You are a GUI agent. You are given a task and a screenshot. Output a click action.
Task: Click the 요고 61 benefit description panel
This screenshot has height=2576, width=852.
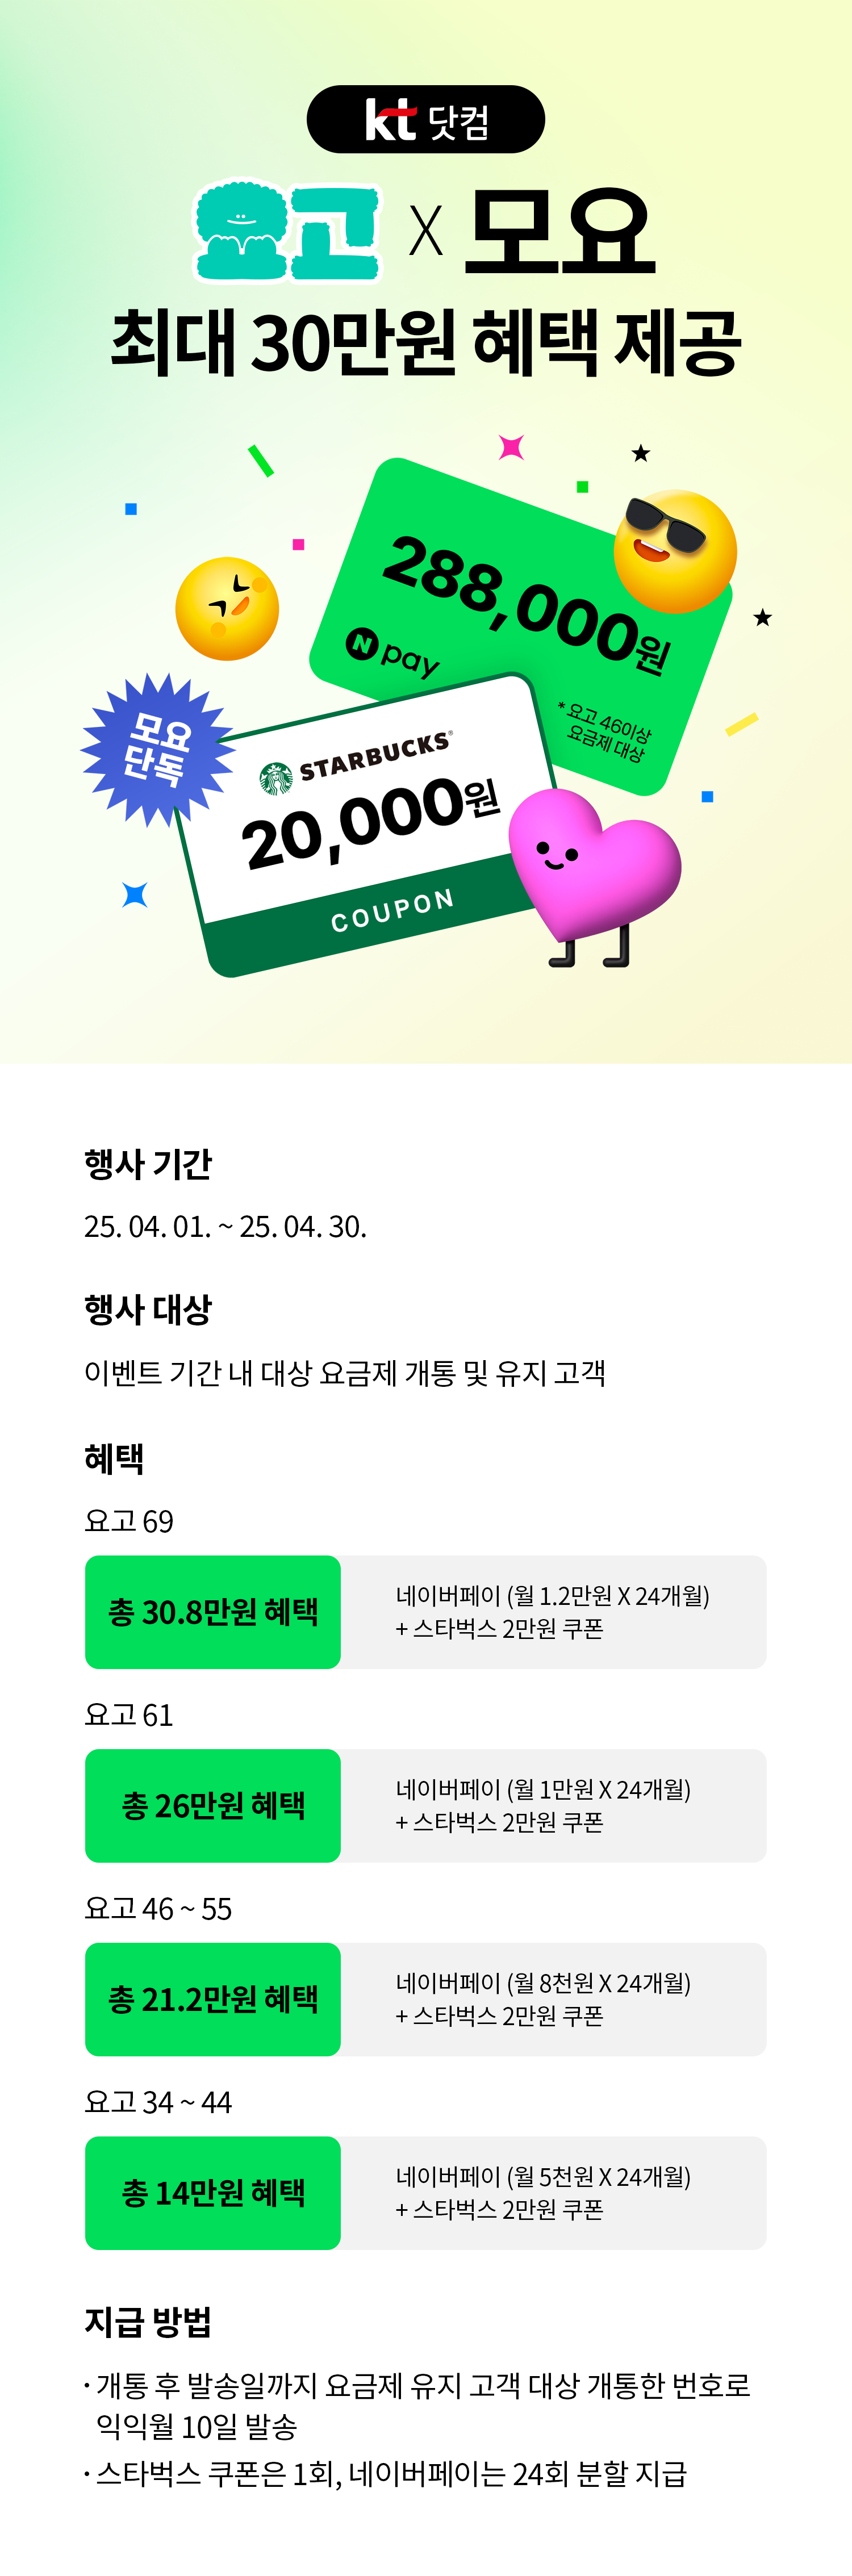pos(554,1806)
